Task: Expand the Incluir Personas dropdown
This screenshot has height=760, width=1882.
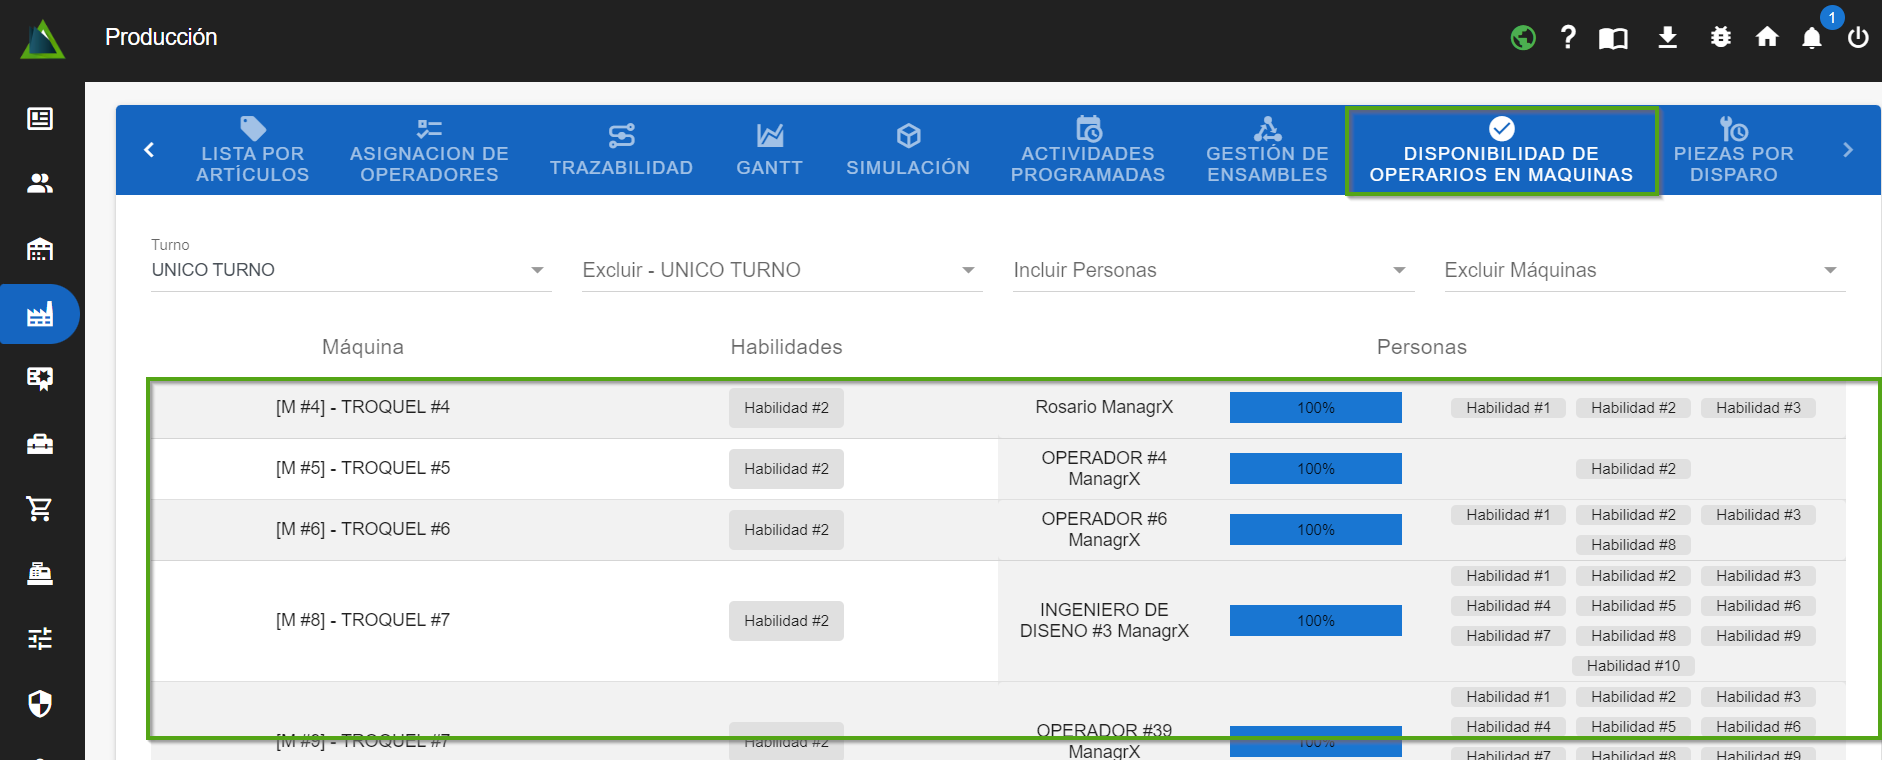Action: 1212,270
